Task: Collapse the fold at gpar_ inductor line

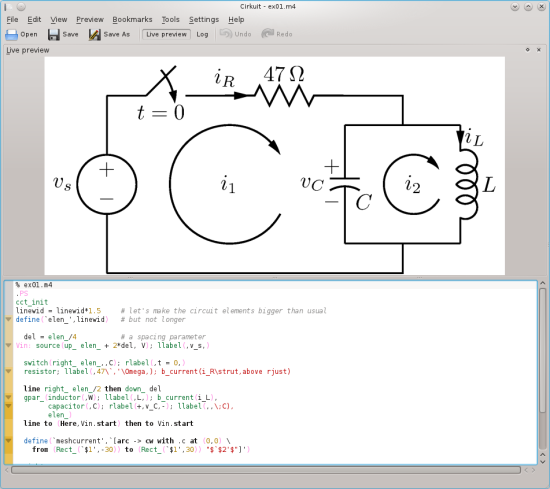Action: (x=8, y=397)
